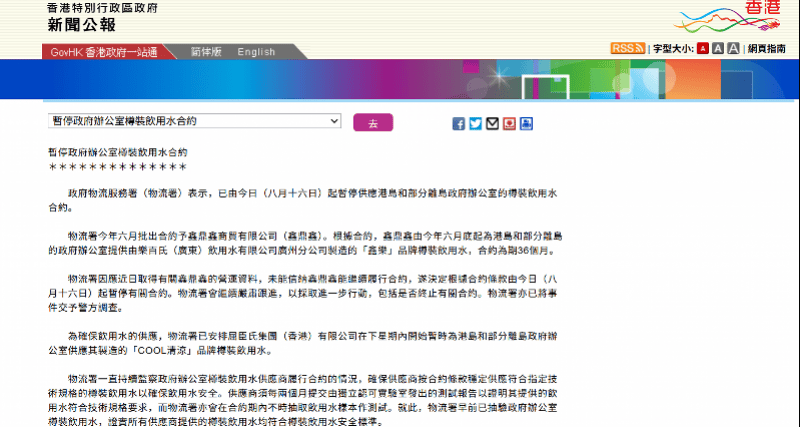Click the paragraph beginning 物流署今年六月批出合約
The height and width of the screenshot is (427, 800).
pos(305,243)
